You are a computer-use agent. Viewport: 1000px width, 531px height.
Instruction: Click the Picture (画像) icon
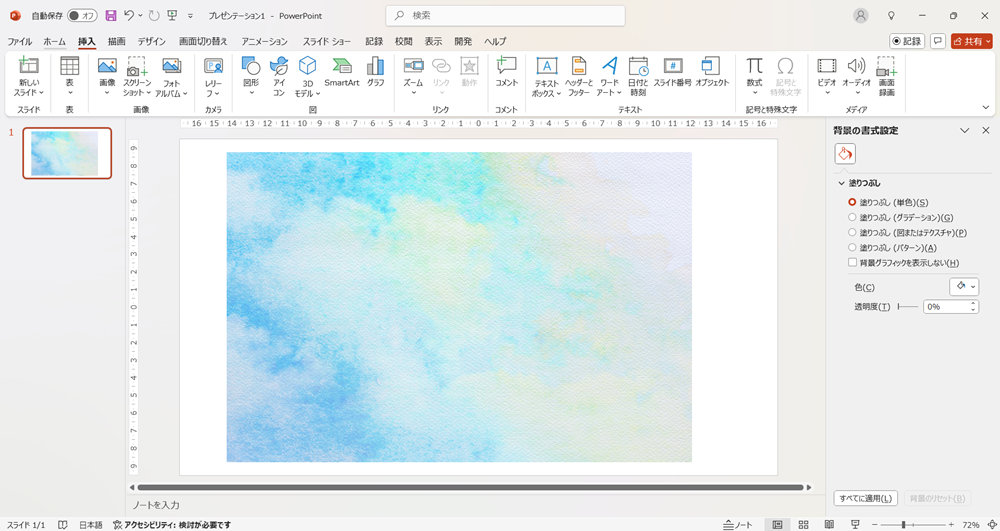[x=107, y=66]
